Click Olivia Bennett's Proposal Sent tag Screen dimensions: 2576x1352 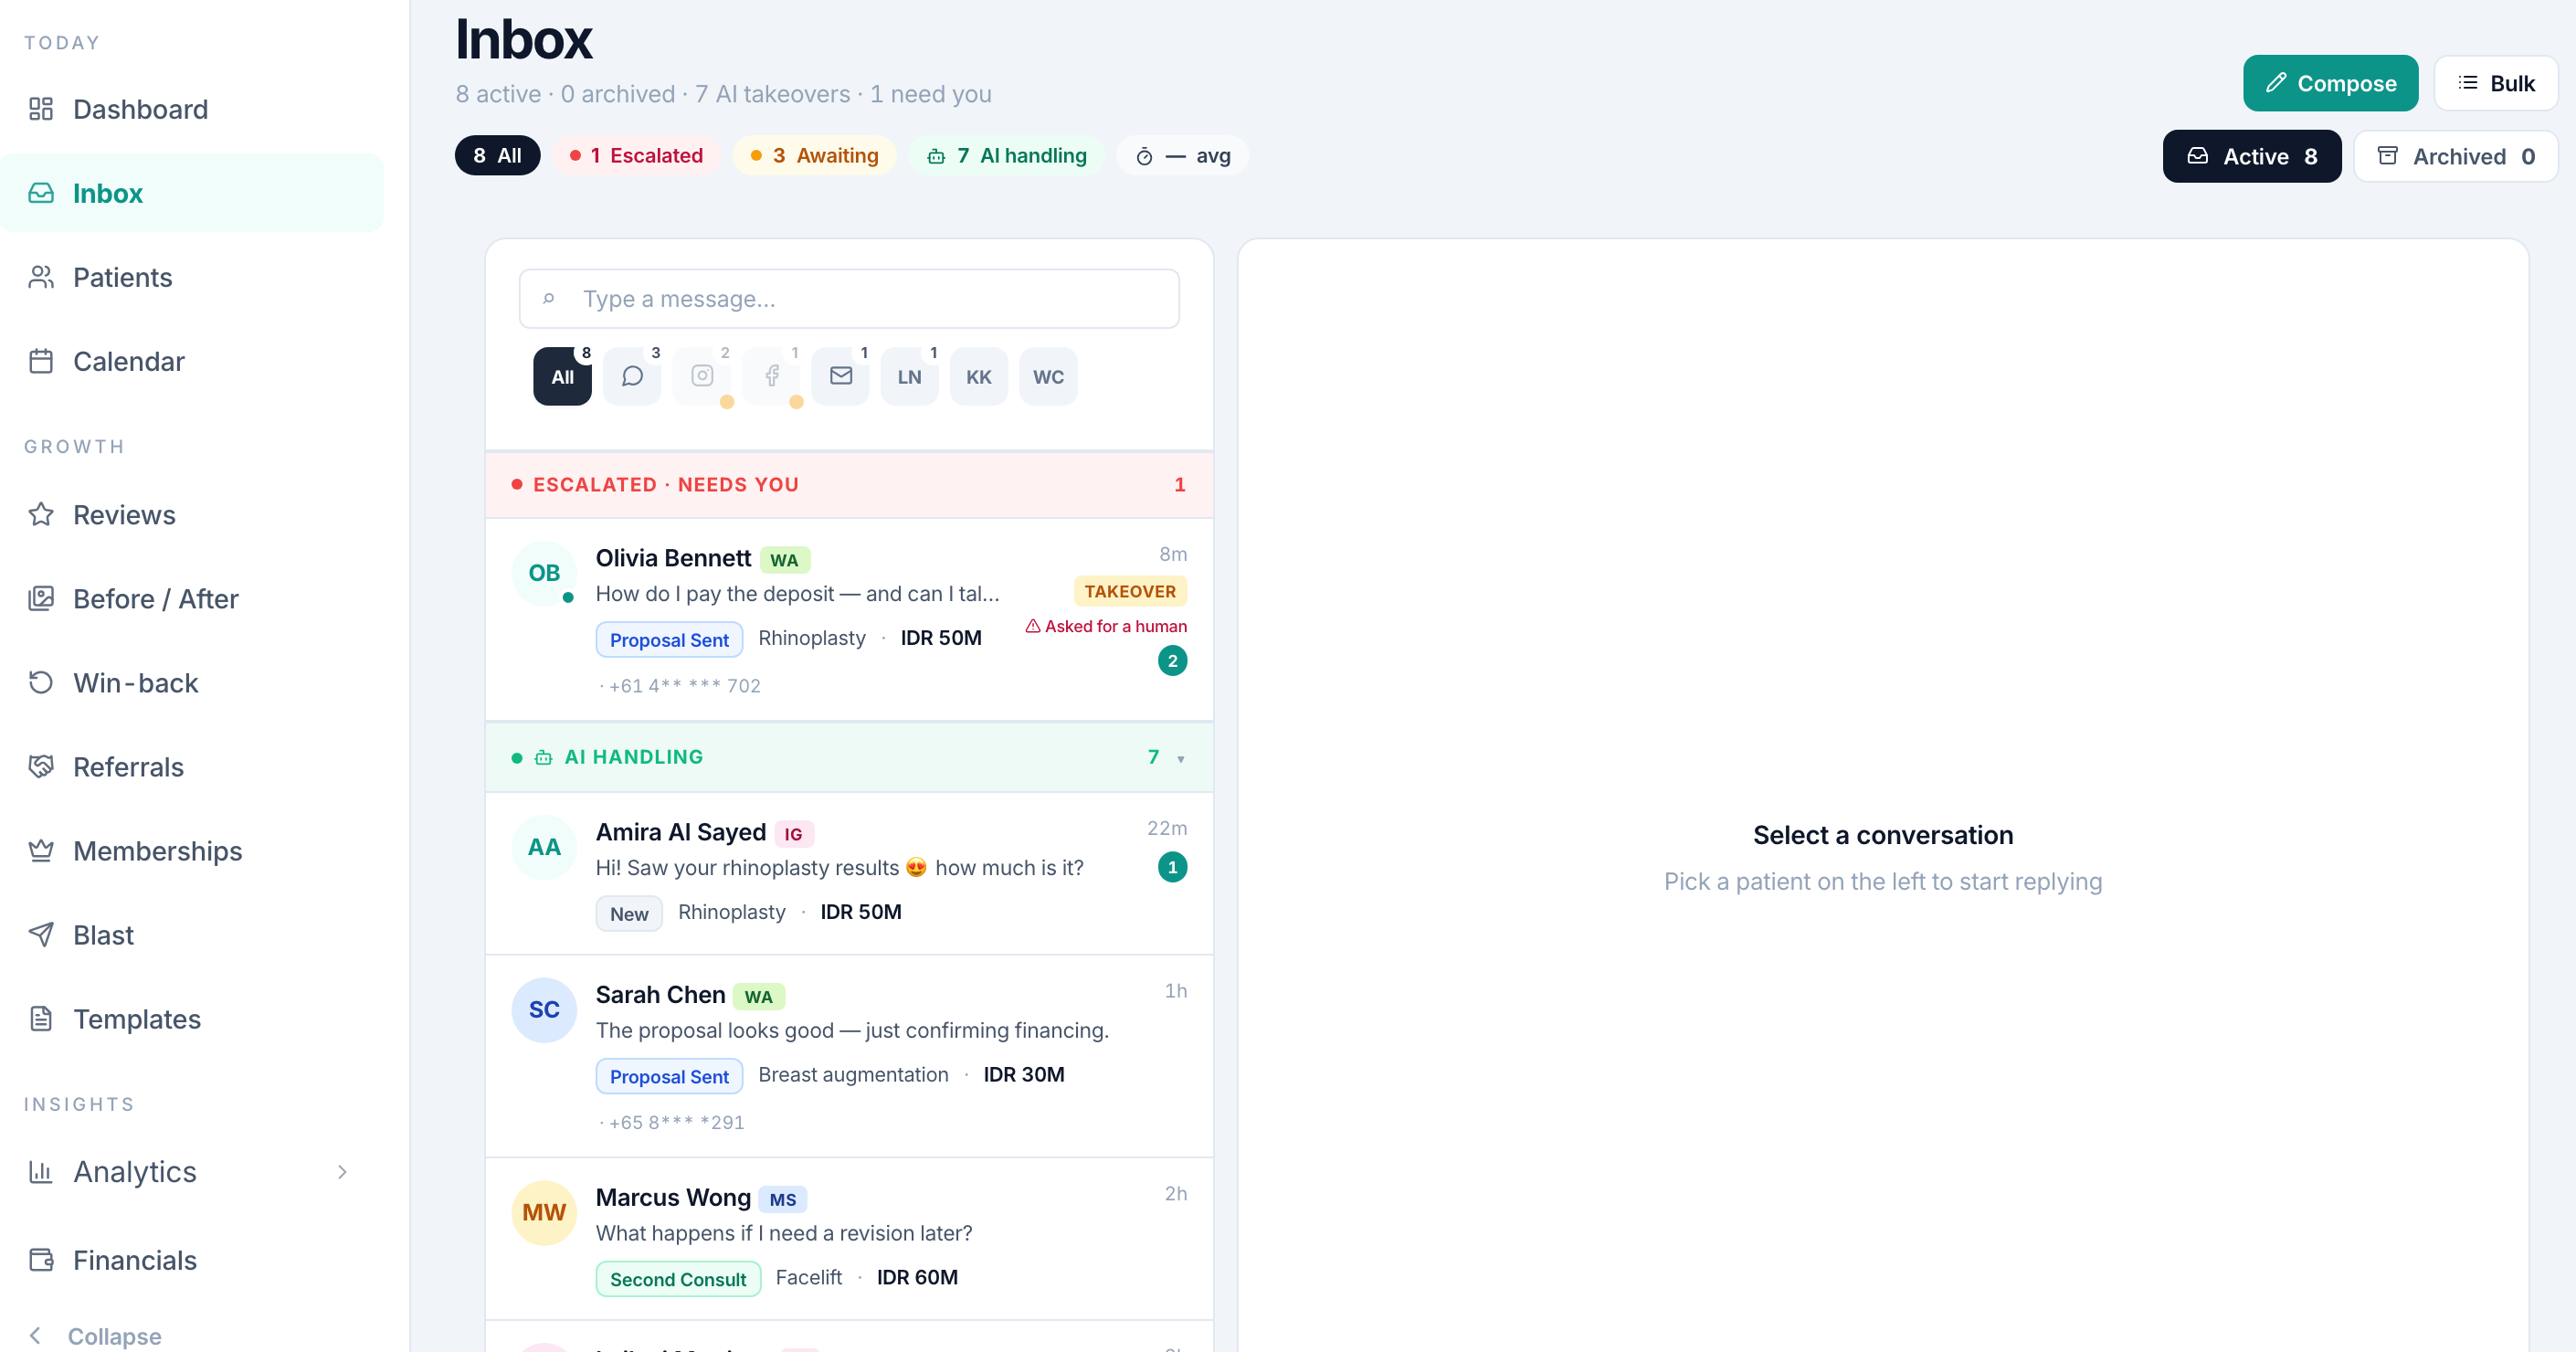(x=669, y=640)
